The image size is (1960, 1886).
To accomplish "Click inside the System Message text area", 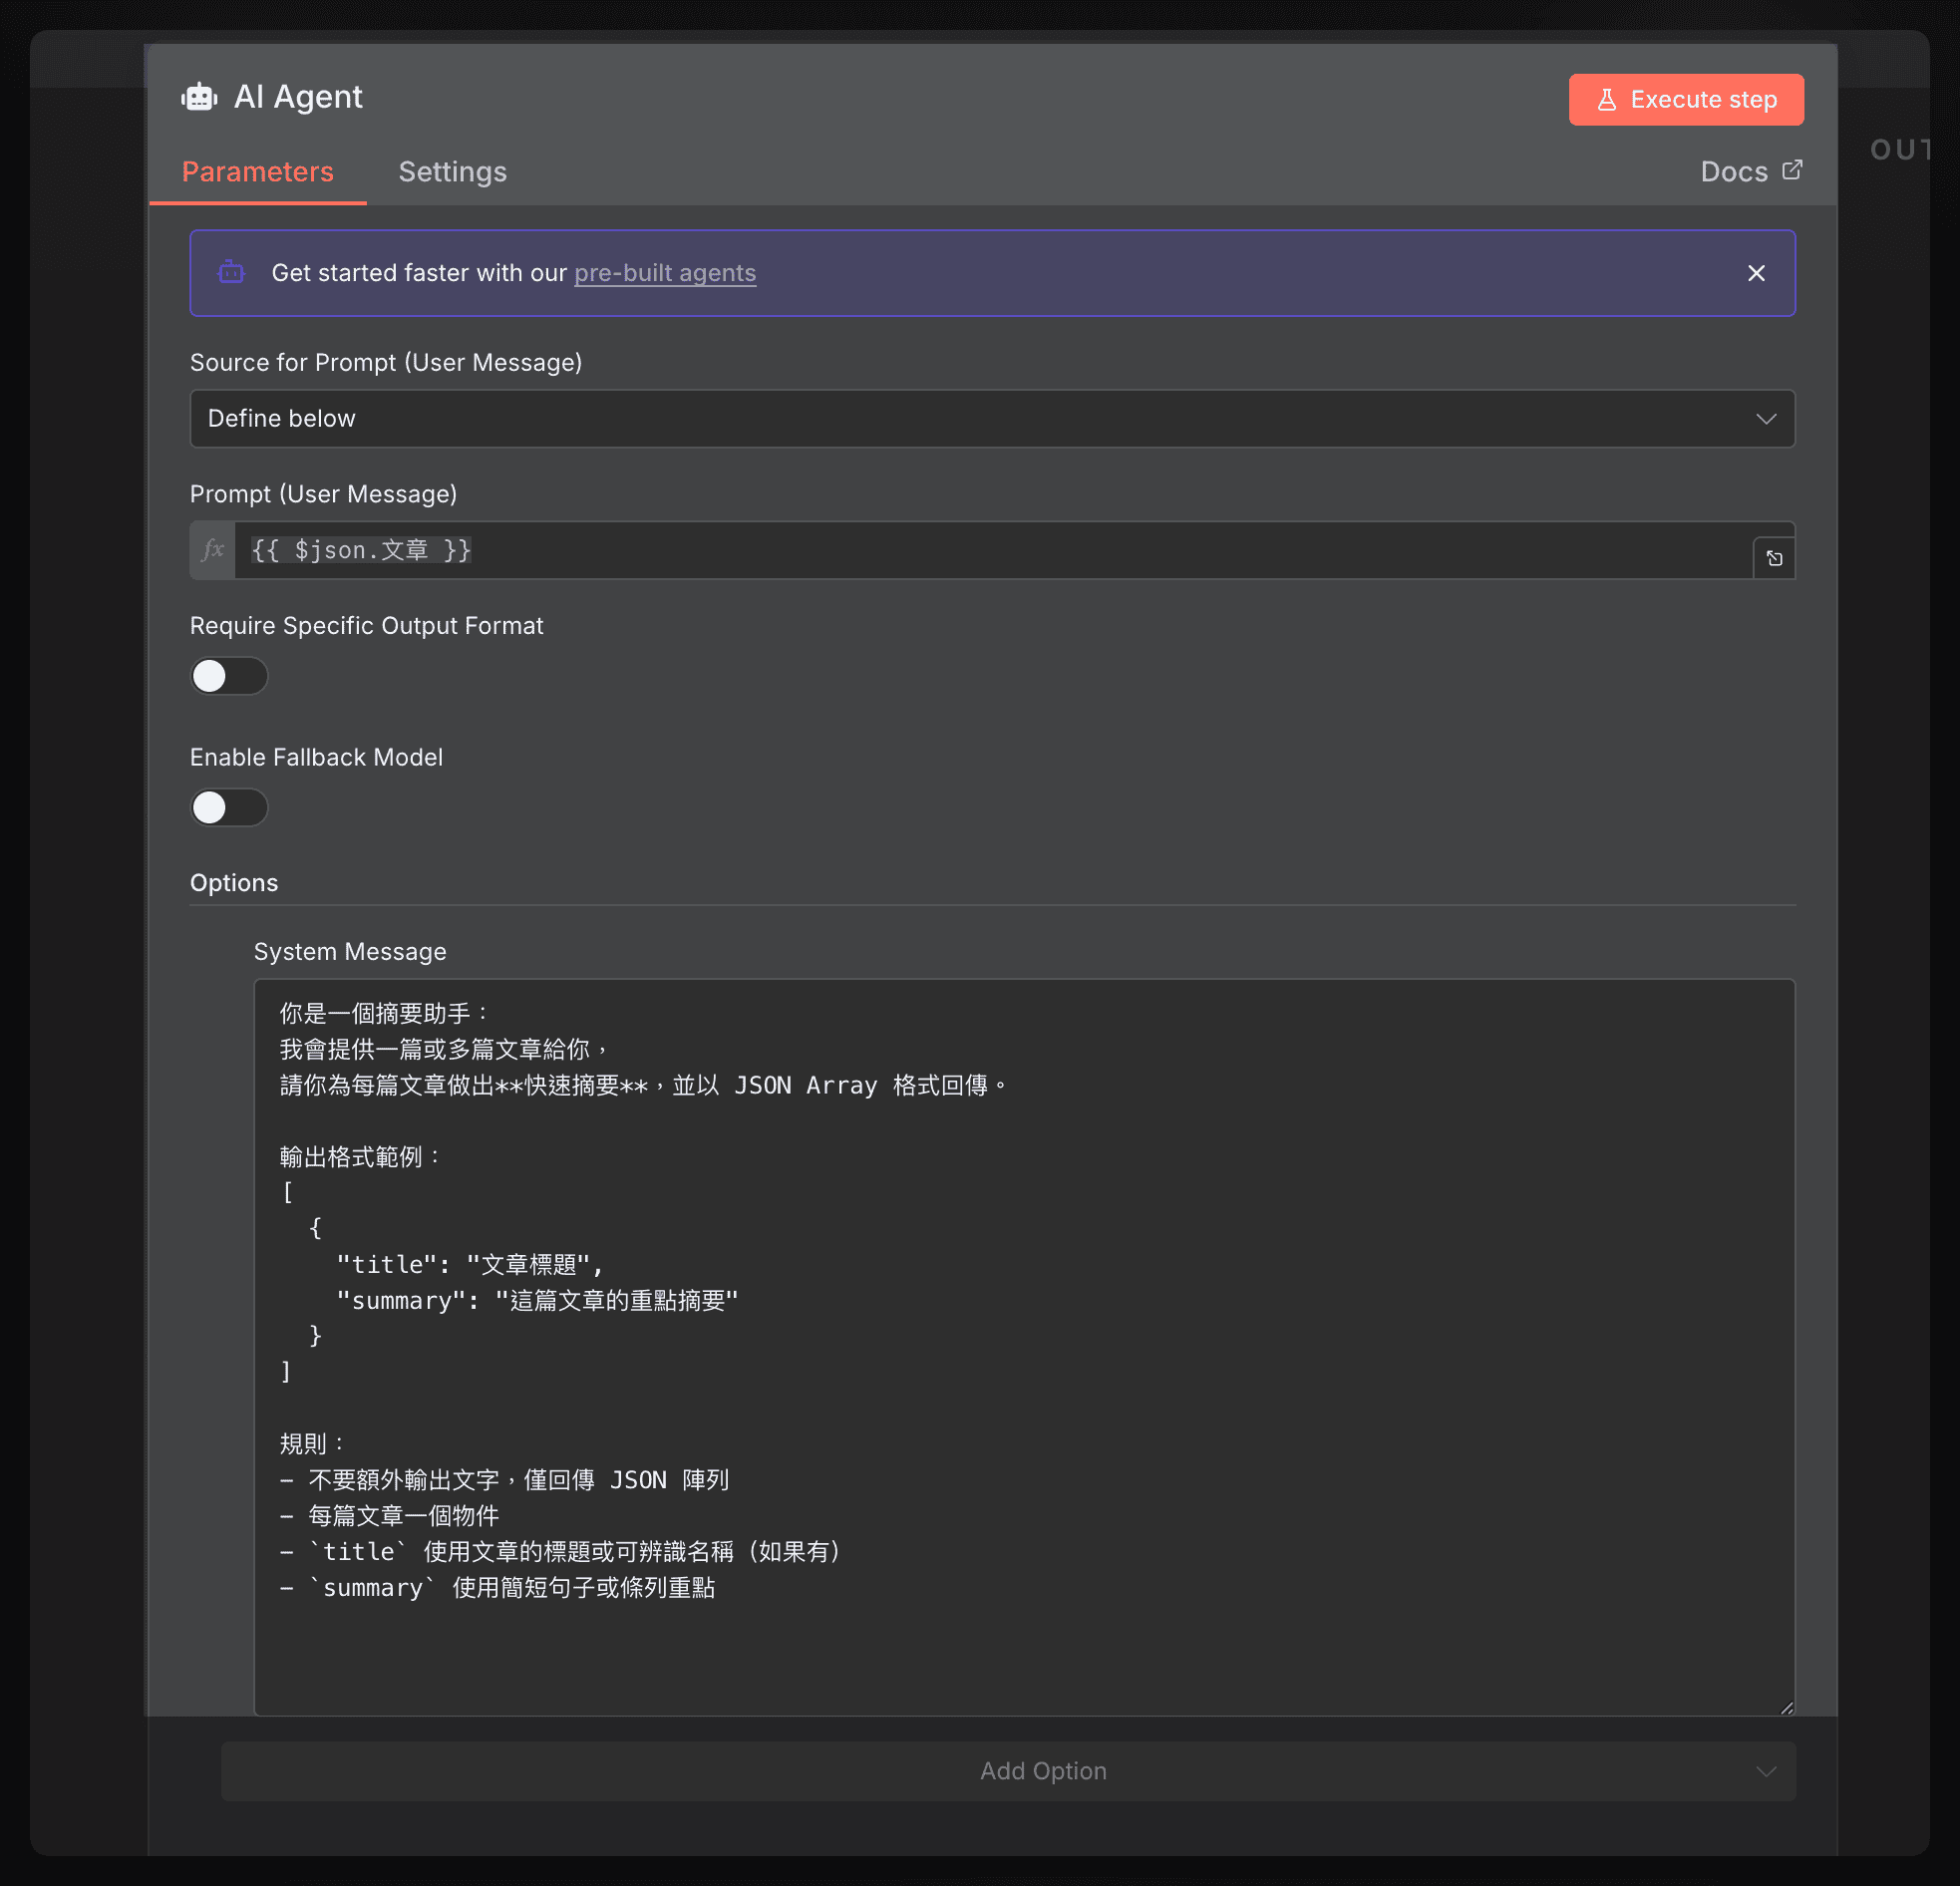I will [1000, 1300].
